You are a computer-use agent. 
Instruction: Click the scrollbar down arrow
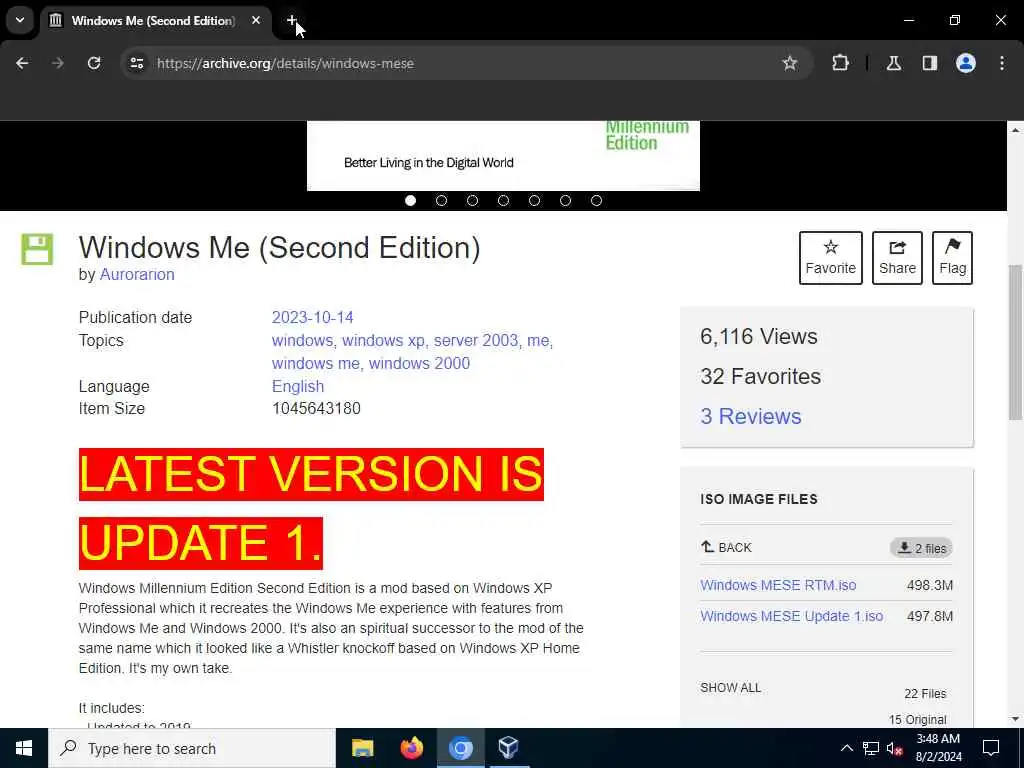point(1015,719)
